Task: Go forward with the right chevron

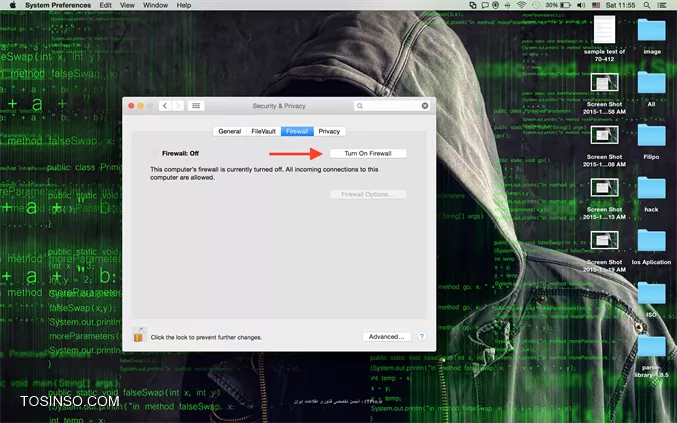Action: click(x=178, y=106)
